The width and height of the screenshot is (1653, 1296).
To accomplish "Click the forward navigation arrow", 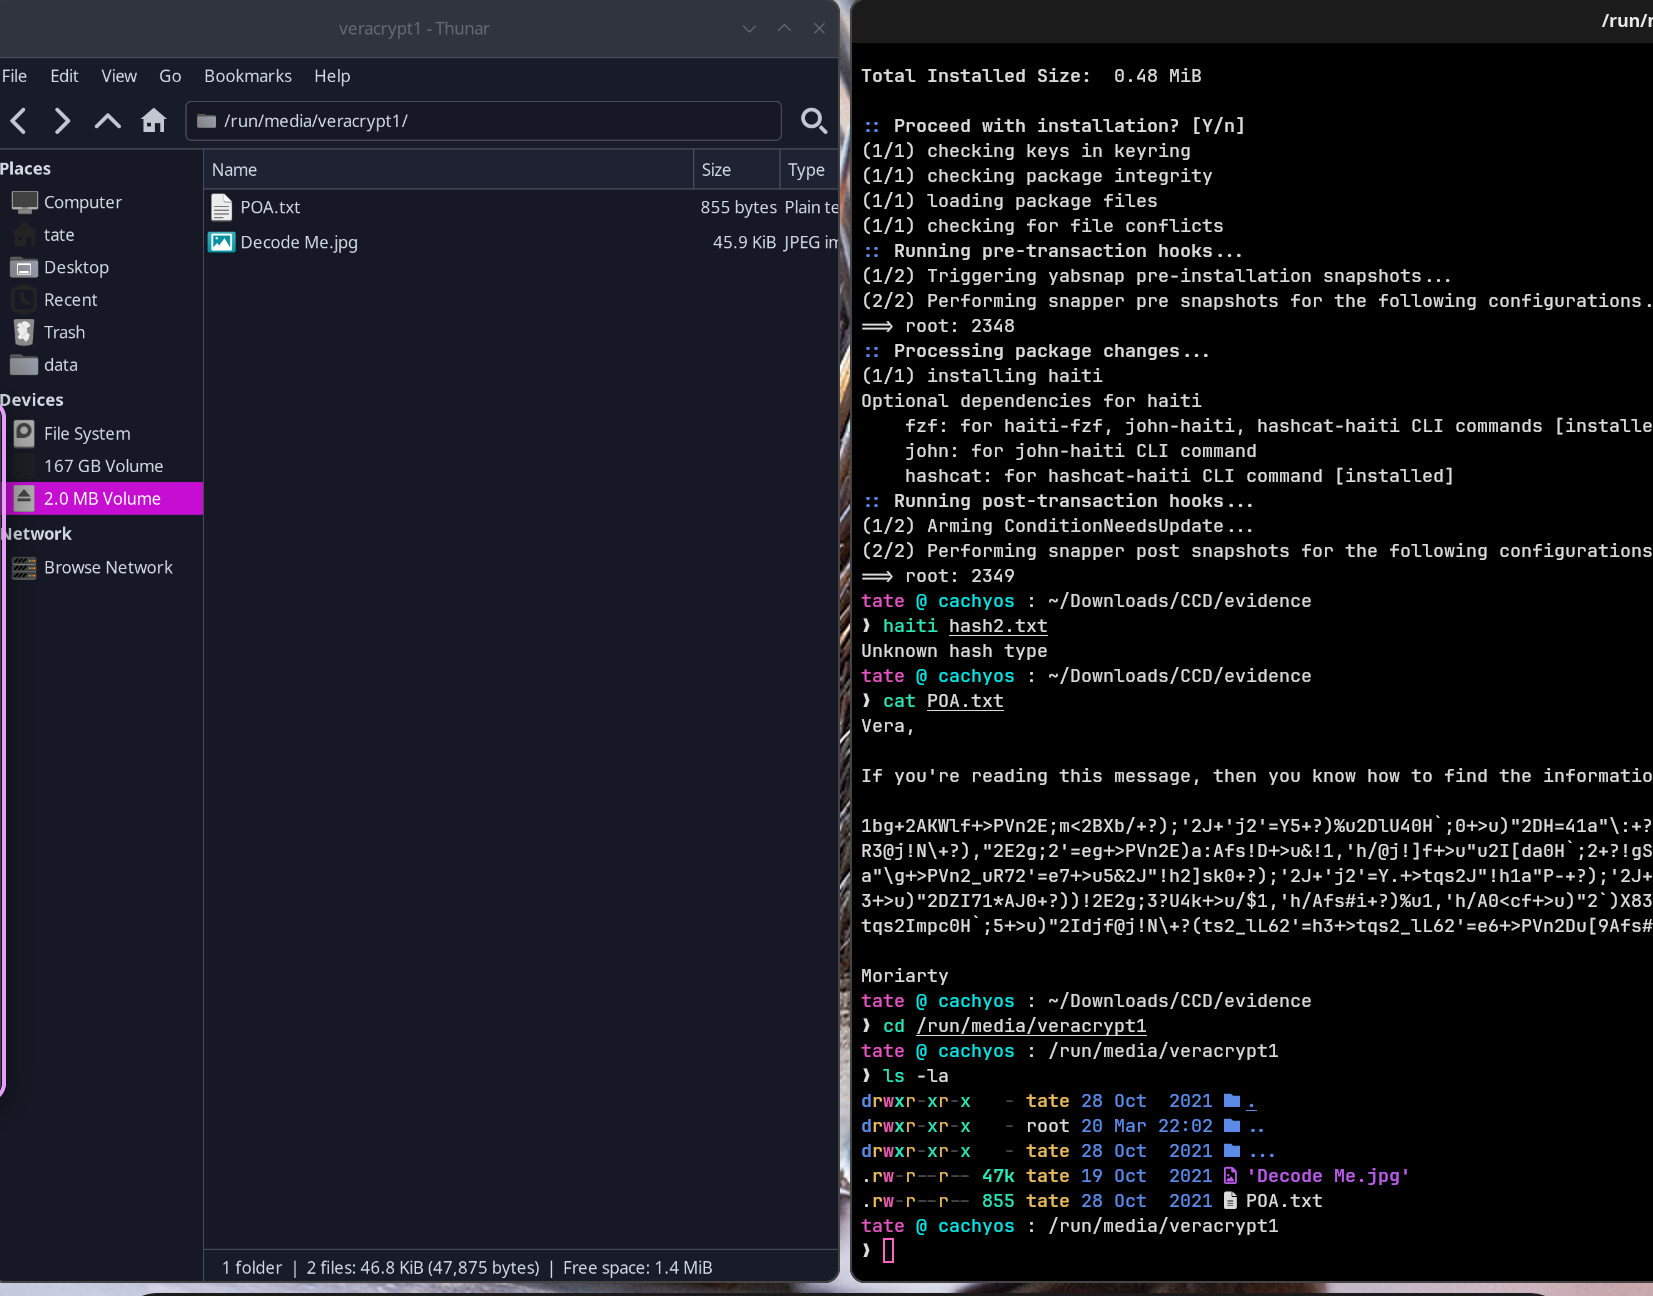I will (x=62, y=121).
